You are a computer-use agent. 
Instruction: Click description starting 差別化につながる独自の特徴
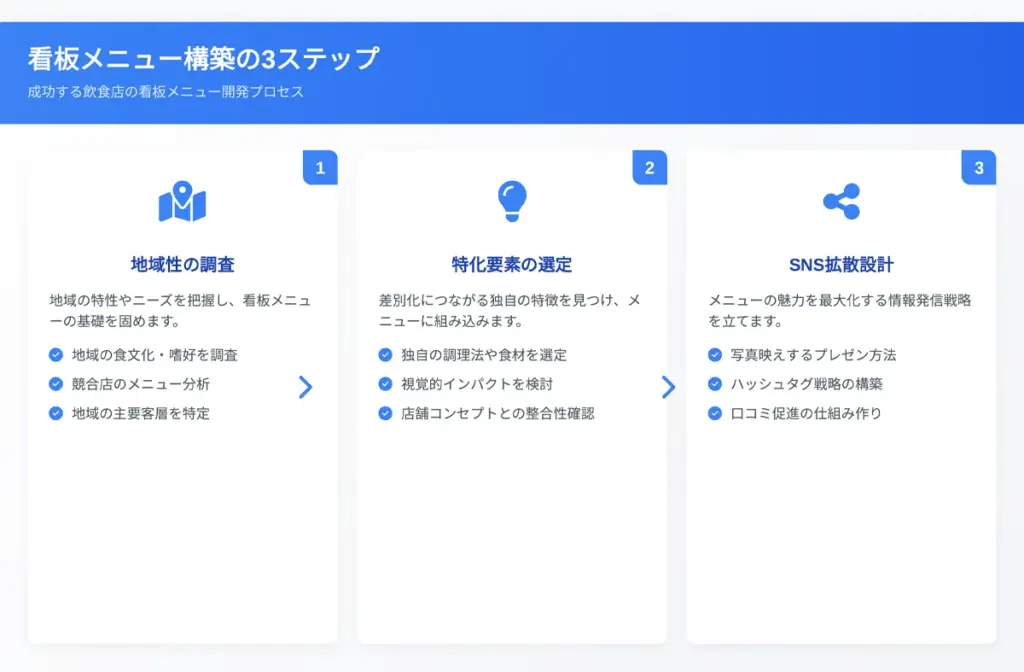pyautogui.click(x=510, y=311)
